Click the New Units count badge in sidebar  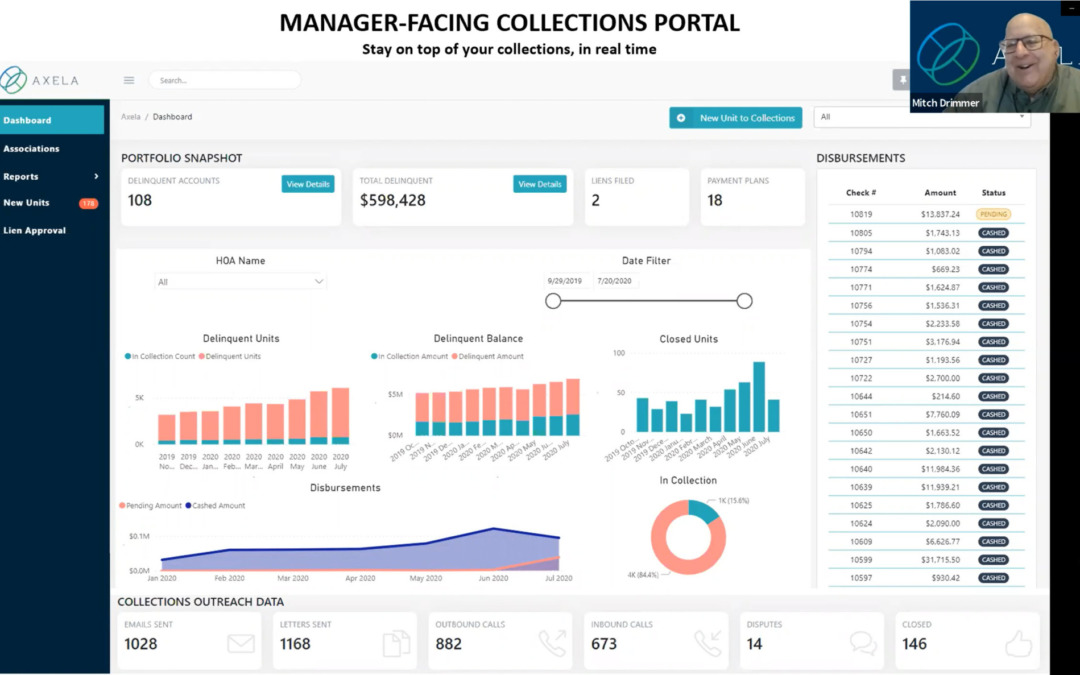pyautogui.click(x=88, y=203)
